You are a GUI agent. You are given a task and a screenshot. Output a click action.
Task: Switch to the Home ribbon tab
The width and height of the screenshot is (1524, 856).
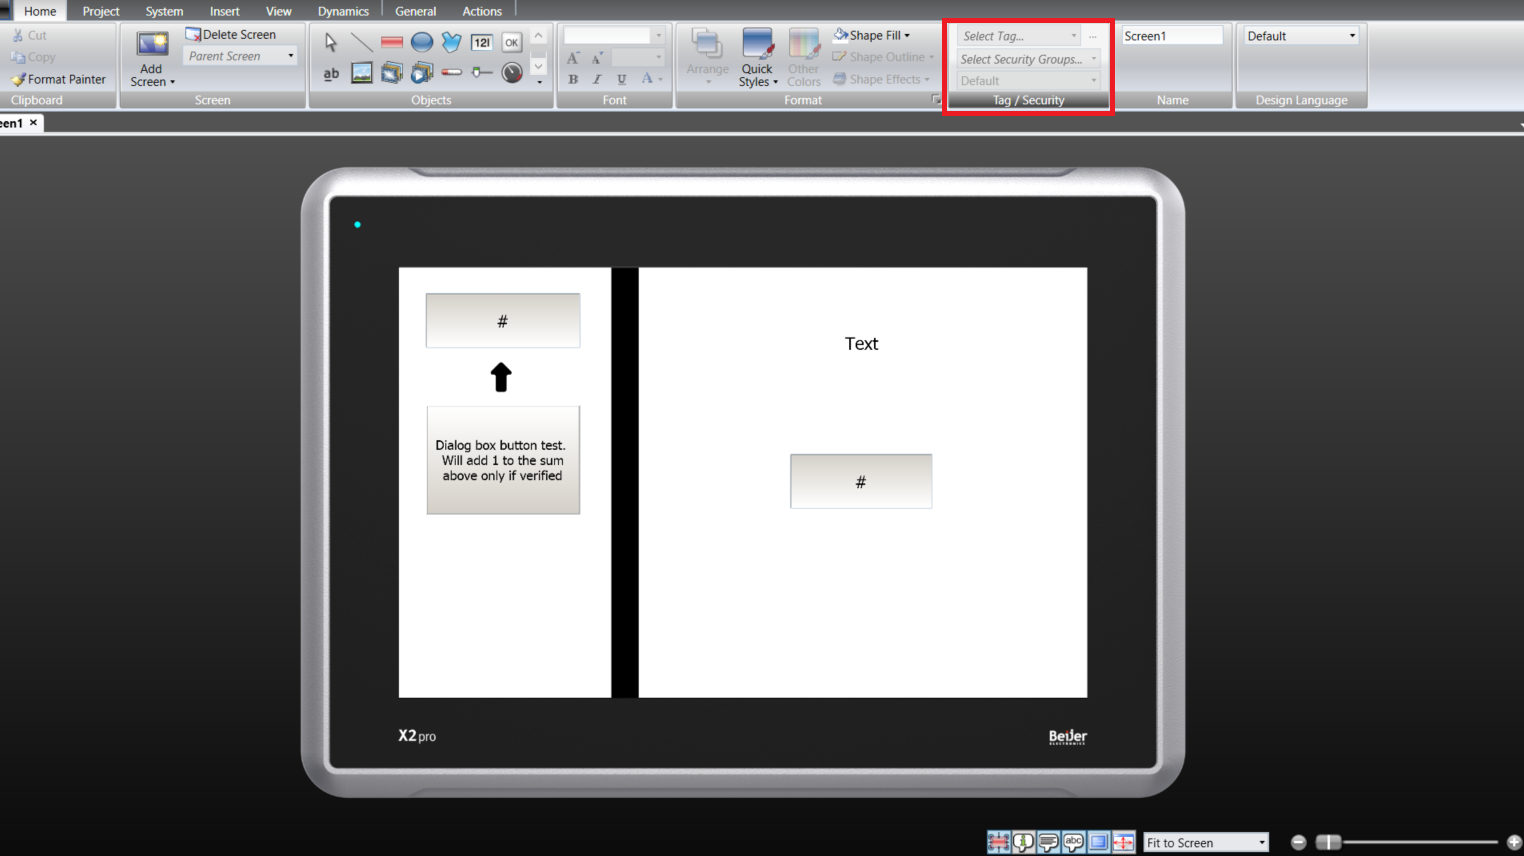coord(40,11)
